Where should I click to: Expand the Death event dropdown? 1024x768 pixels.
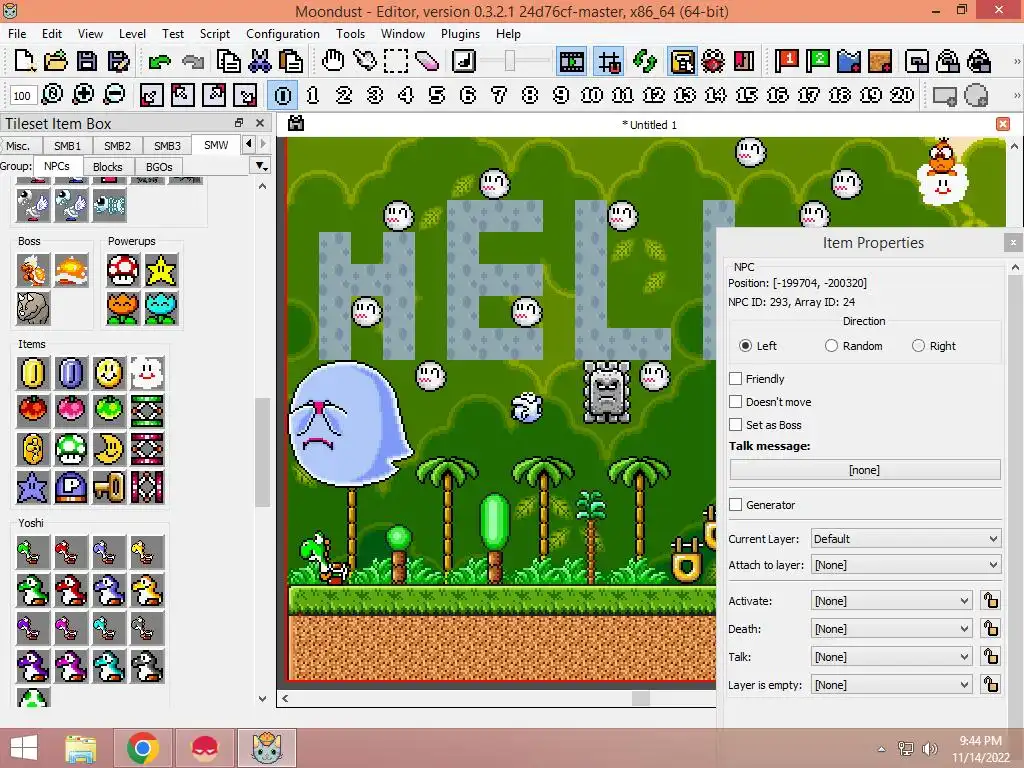[891, 629]
